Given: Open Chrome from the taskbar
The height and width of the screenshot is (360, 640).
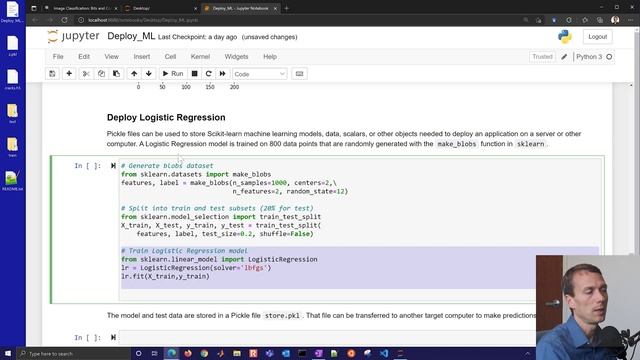Looking at the screenshot, I should [x=204, y=353].
